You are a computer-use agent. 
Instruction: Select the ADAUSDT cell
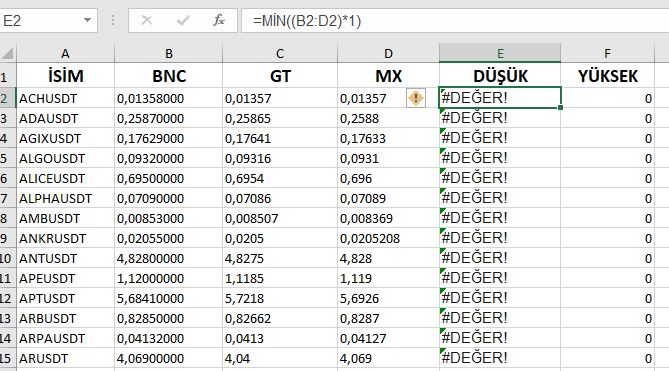65,118
